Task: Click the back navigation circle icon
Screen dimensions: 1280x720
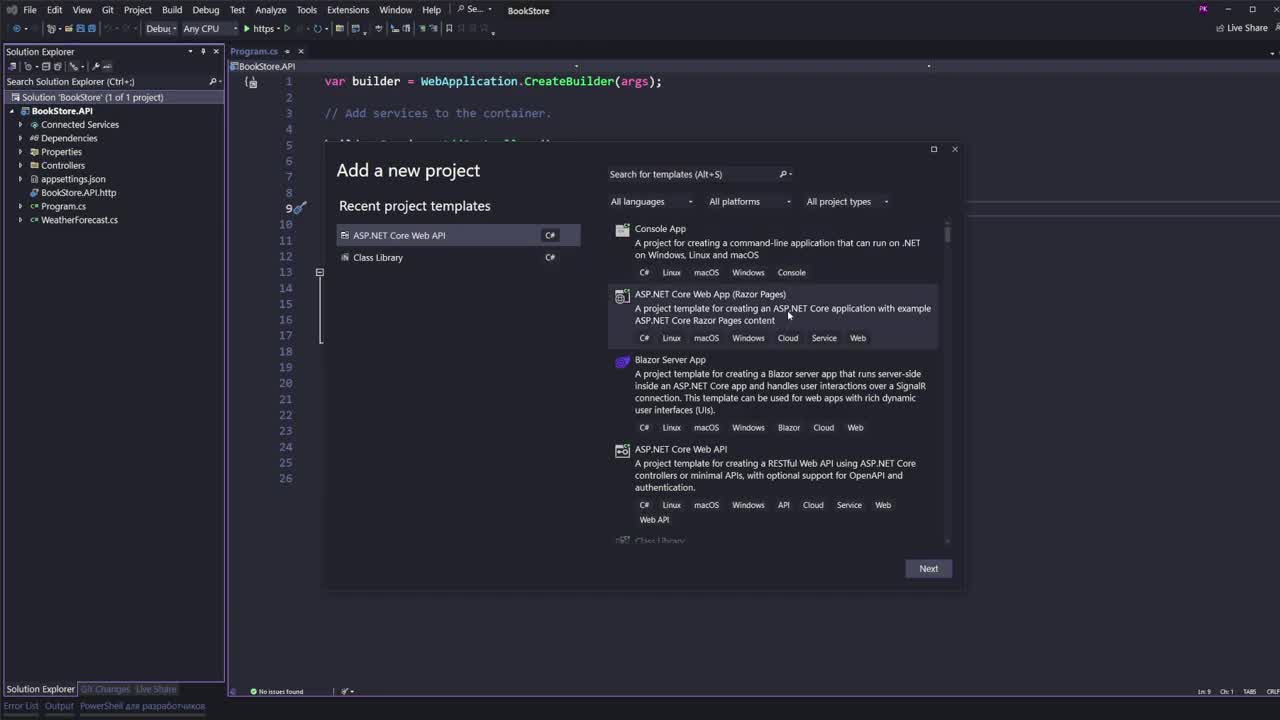Action: coord(16,28)
